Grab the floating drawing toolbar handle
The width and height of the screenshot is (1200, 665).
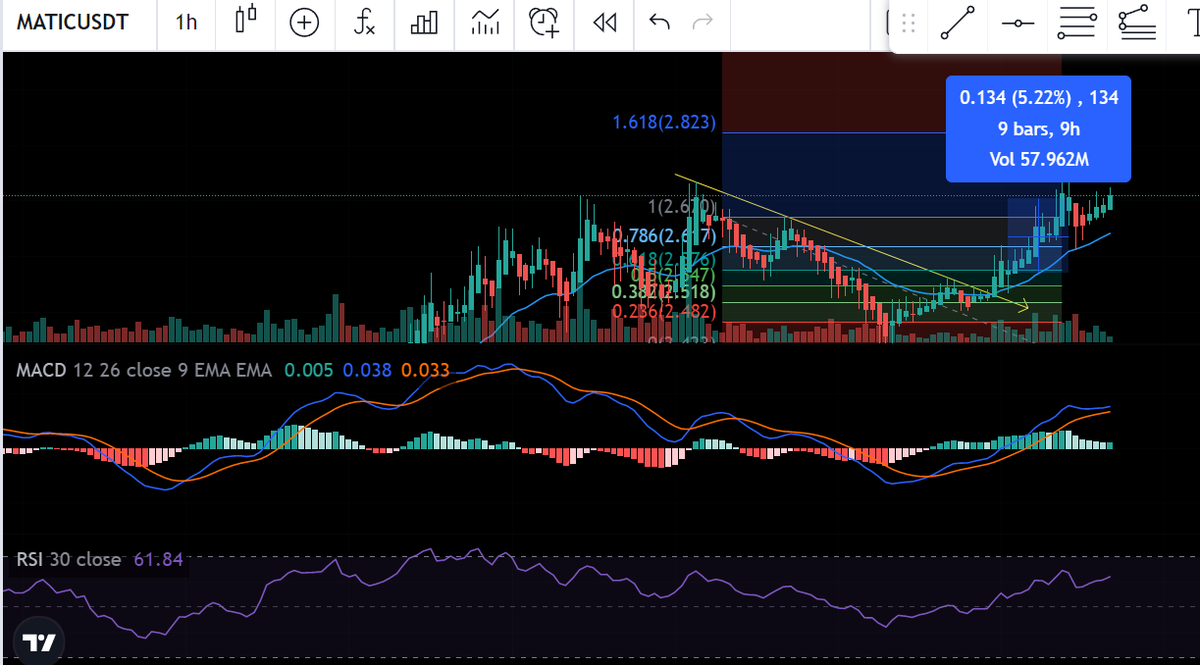(x=908, y=24)
